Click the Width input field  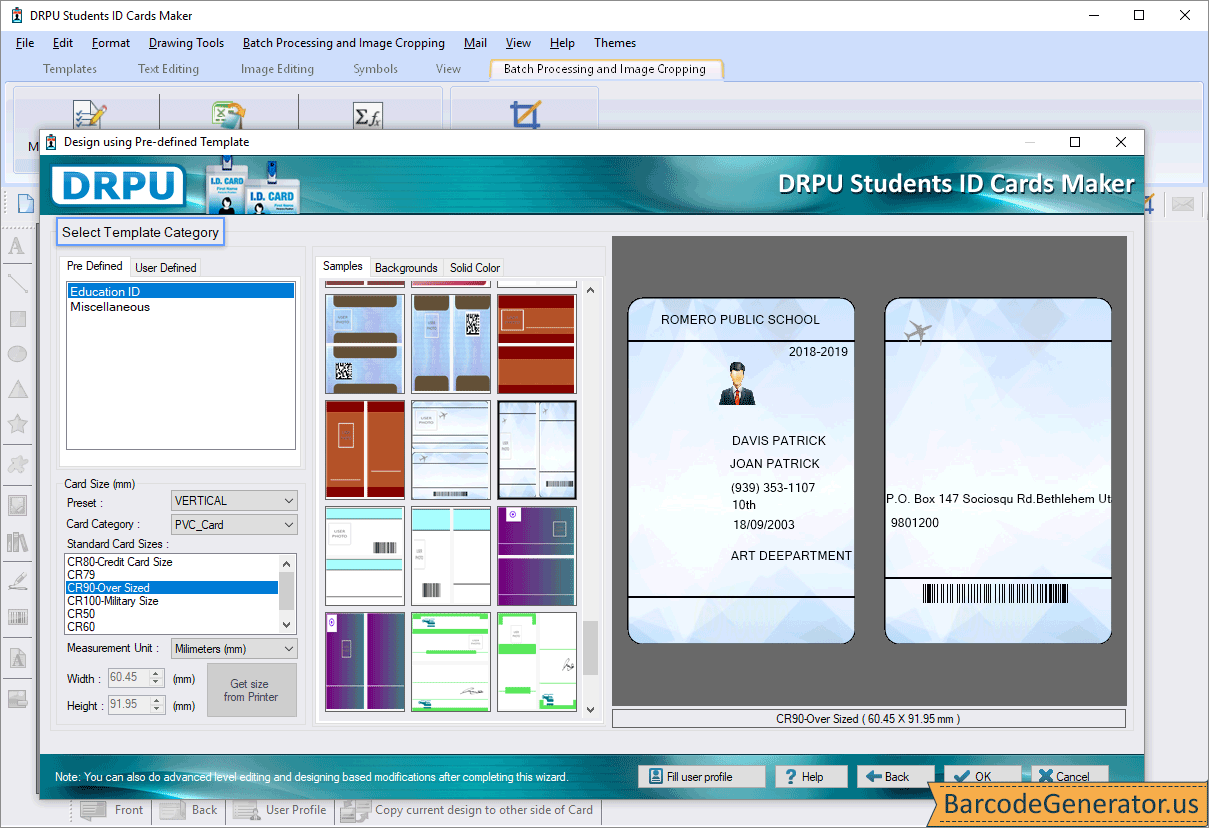point(129,678)
